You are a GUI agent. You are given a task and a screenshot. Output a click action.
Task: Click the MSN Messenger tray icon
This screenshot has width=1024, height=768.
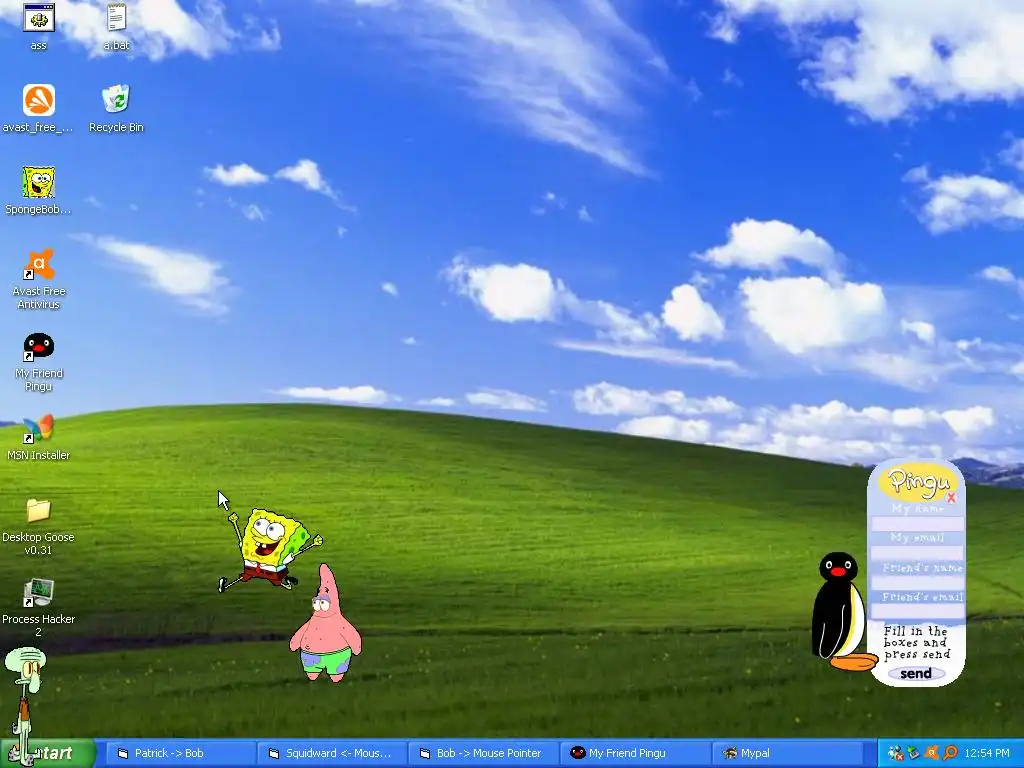[895, 754]
